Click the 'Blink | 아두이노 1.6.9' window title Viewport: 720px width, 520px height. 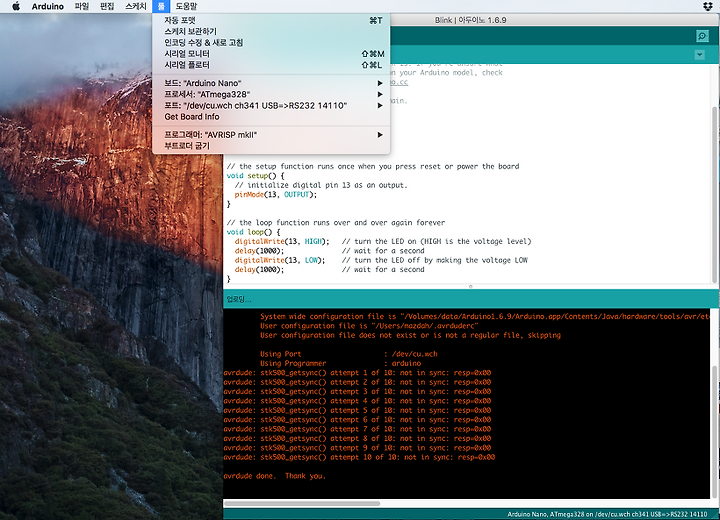click(x=470, y=20)
